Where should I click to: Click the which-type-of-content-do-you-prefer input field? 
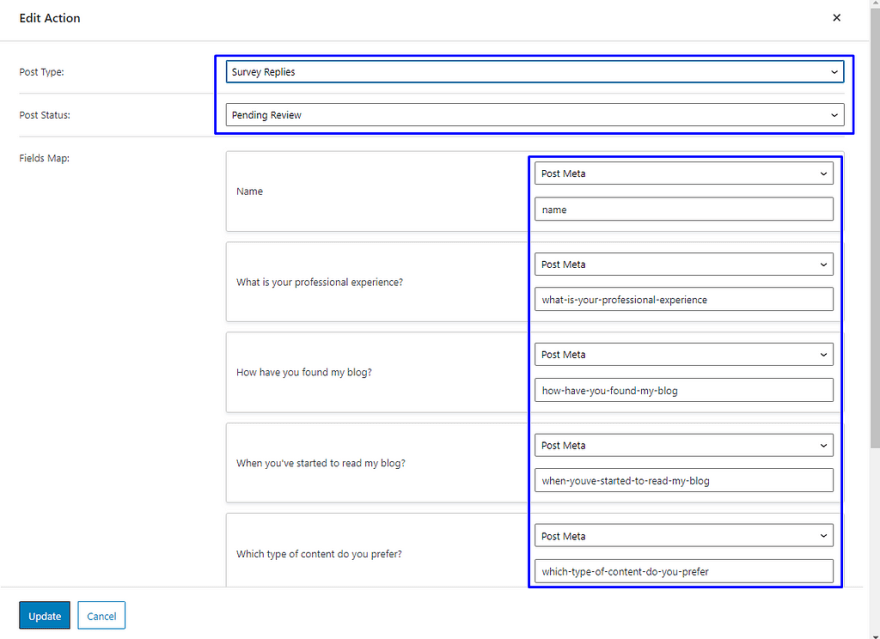click(684, 571)
